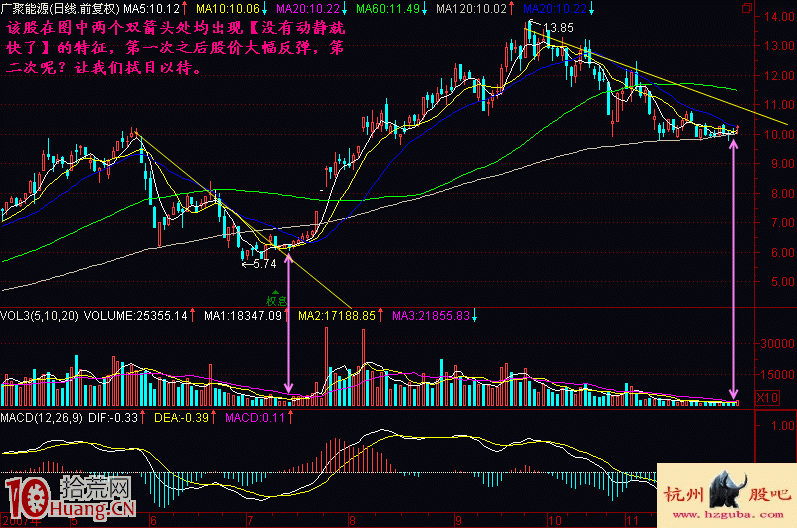Click the 5.74 low price label

coord(265,264)
